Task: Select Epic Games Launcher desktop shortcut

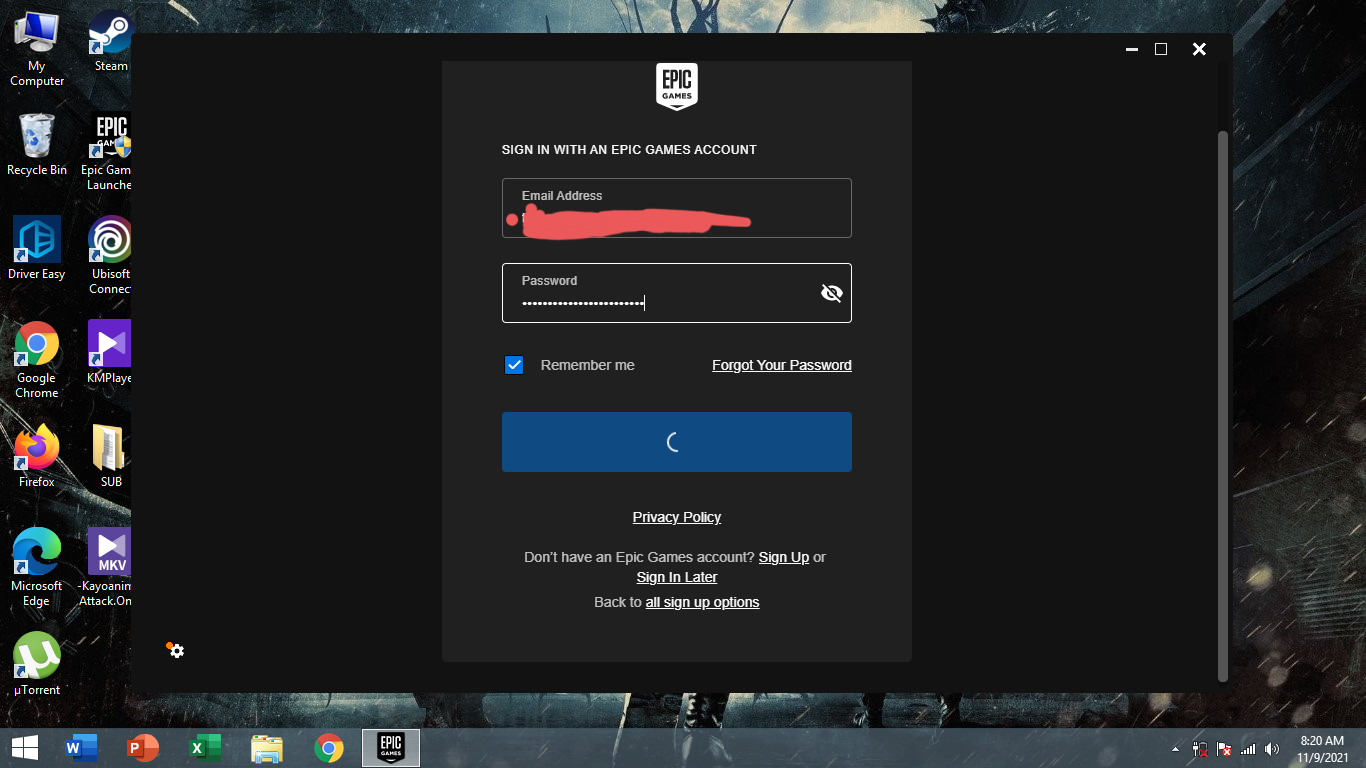Action: (x=108, y=152)
